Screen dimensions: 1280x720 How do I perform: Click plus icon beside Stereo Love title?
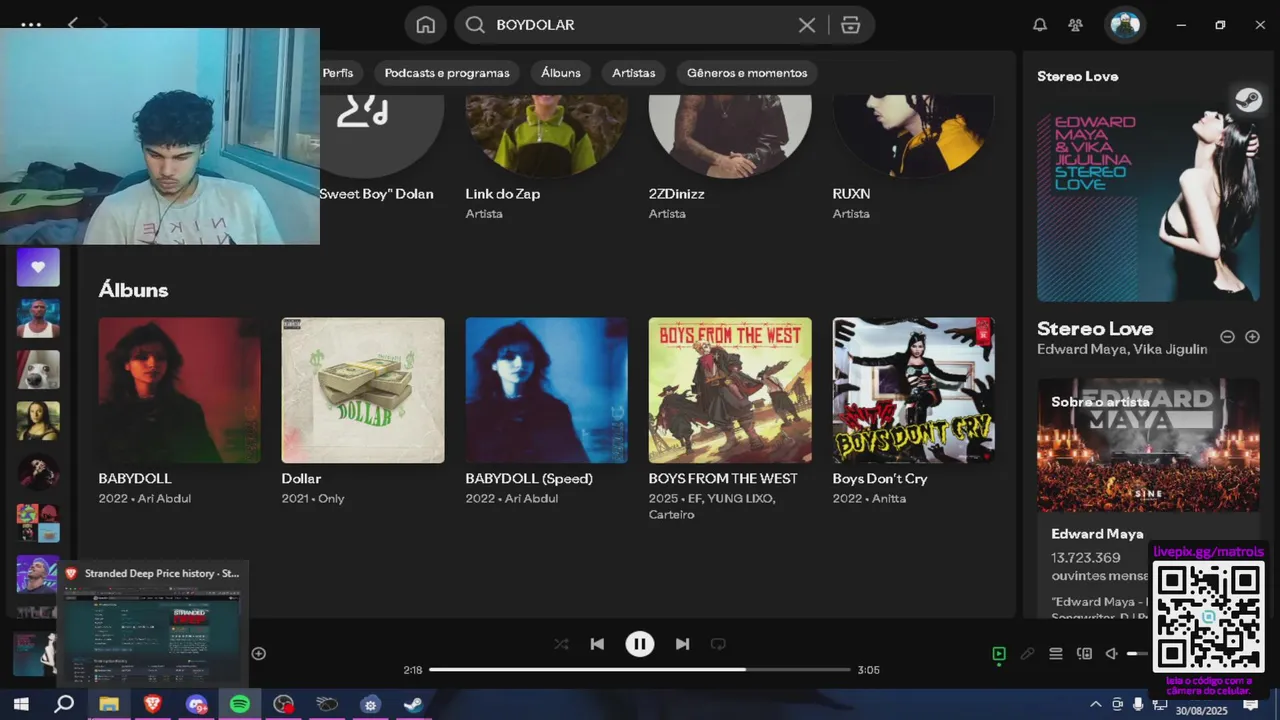tap(1252, 337)
